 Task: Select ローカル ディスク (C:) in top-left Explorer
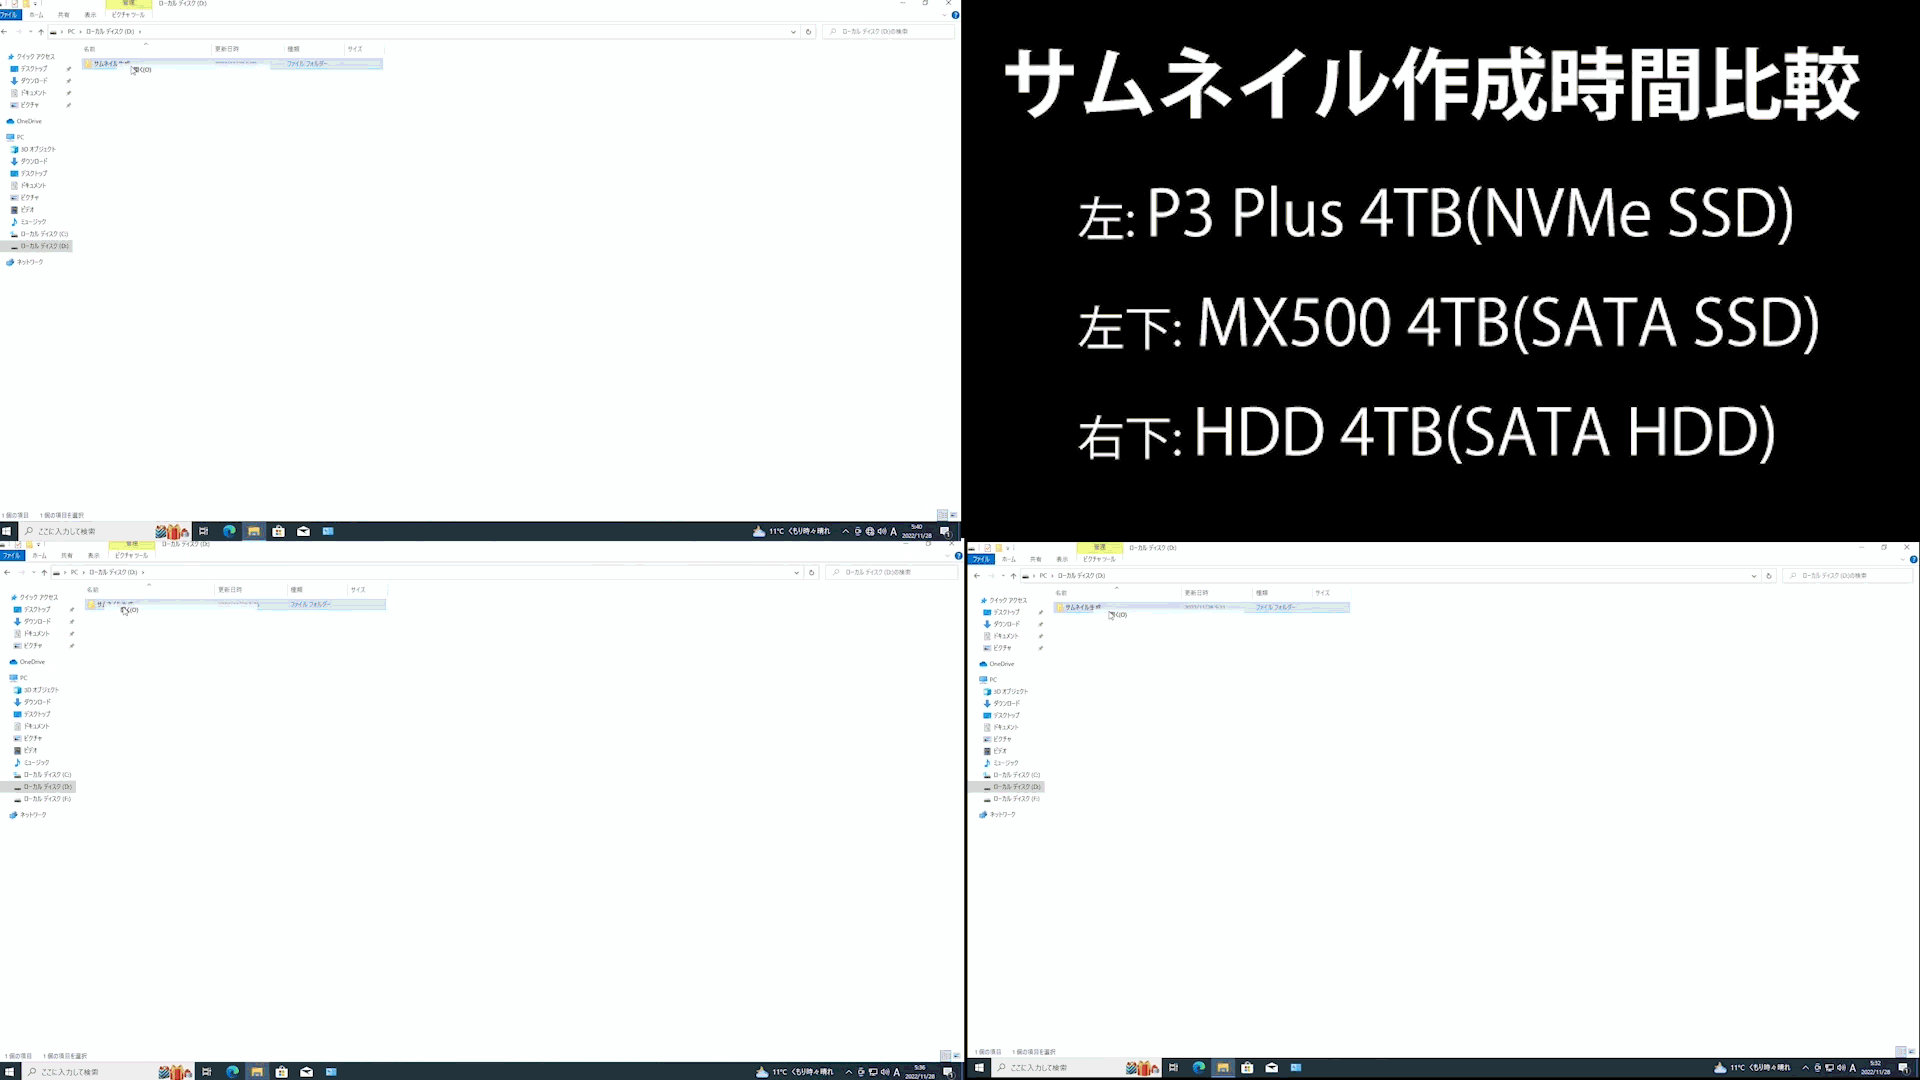(40, 234)
